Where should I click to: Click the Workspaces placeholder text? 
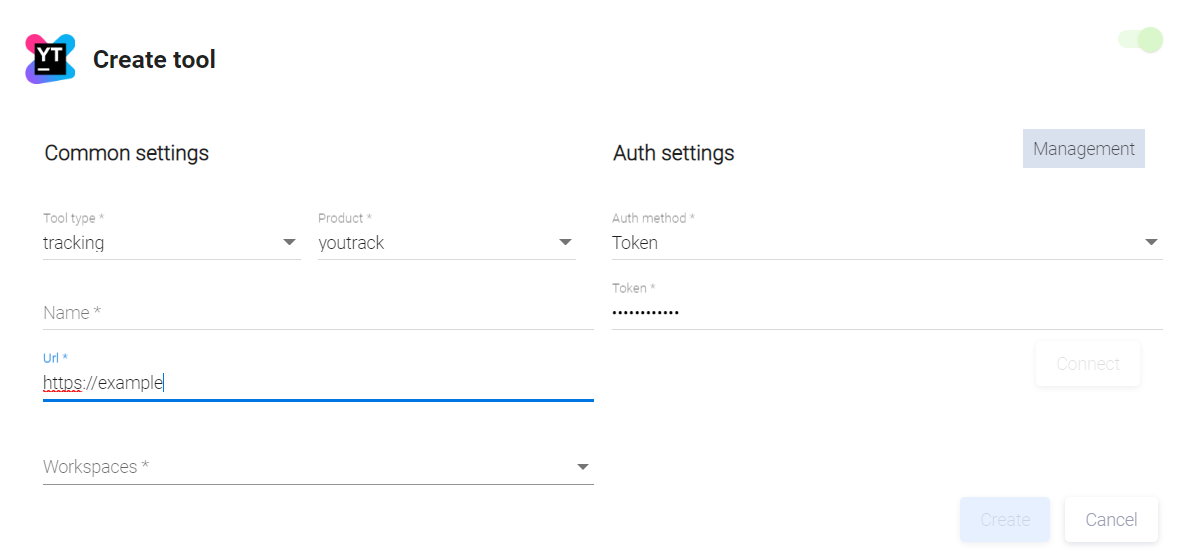96,467
